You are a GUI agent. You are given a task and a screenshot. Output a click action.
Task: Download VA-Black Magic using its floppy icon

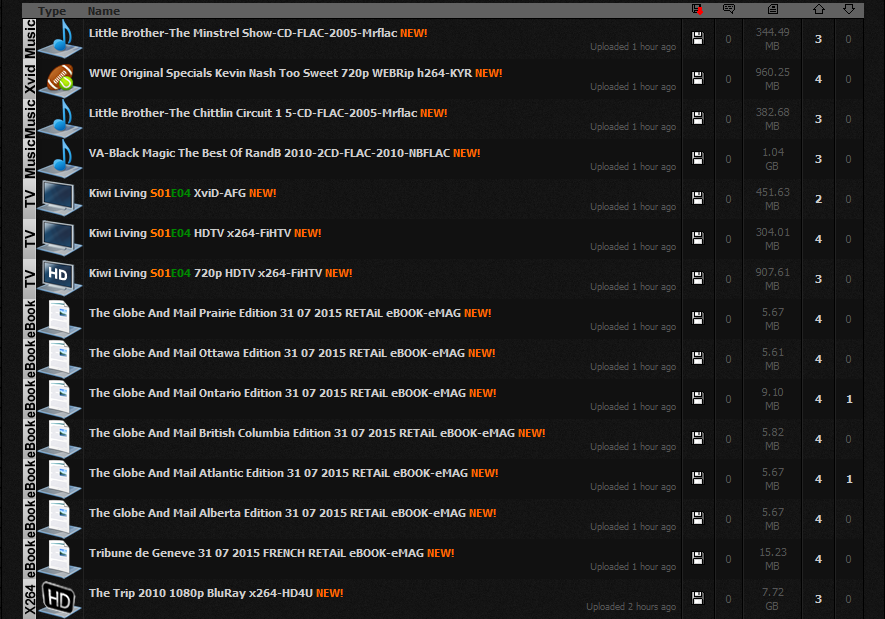pyautogui.click(x=698, y=158)
